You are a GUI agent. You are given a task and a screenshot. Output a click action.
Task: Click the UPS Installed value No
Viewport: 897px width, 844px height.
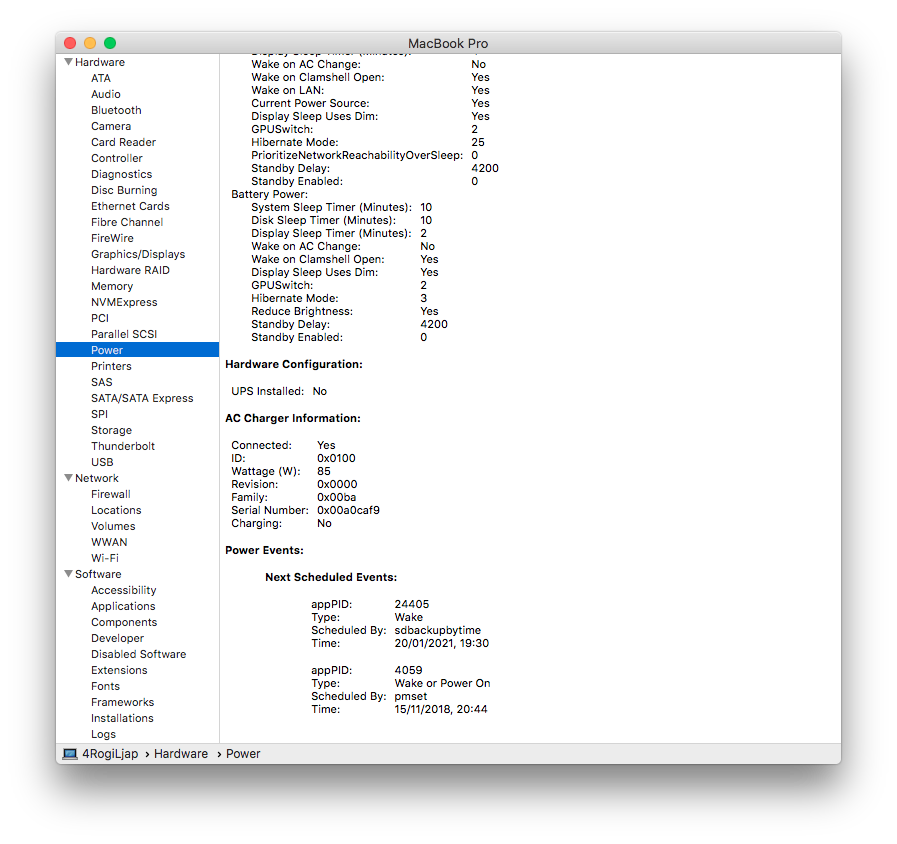coord(320,392)
